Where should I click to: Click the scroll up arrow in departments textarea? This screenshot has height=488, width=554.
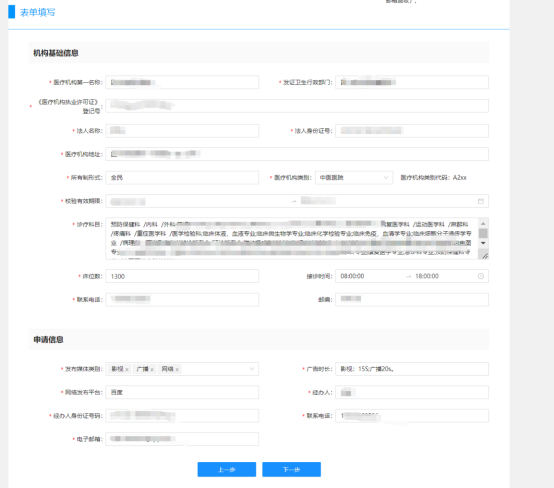[x=483, y=223]
